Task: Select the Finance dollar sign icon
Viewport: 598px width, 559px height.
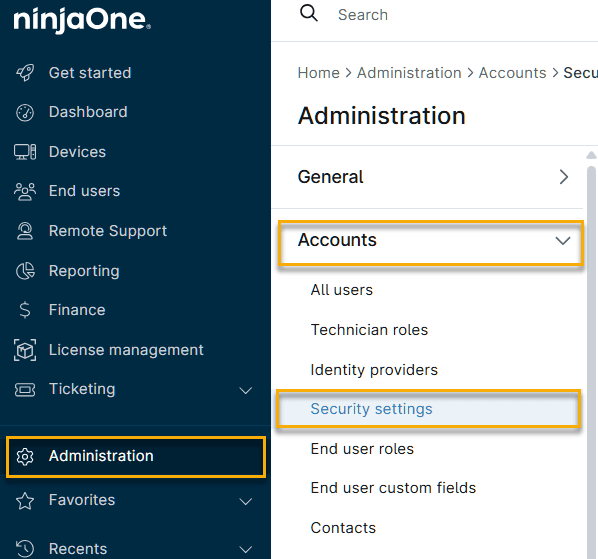Action: [25, 310]
